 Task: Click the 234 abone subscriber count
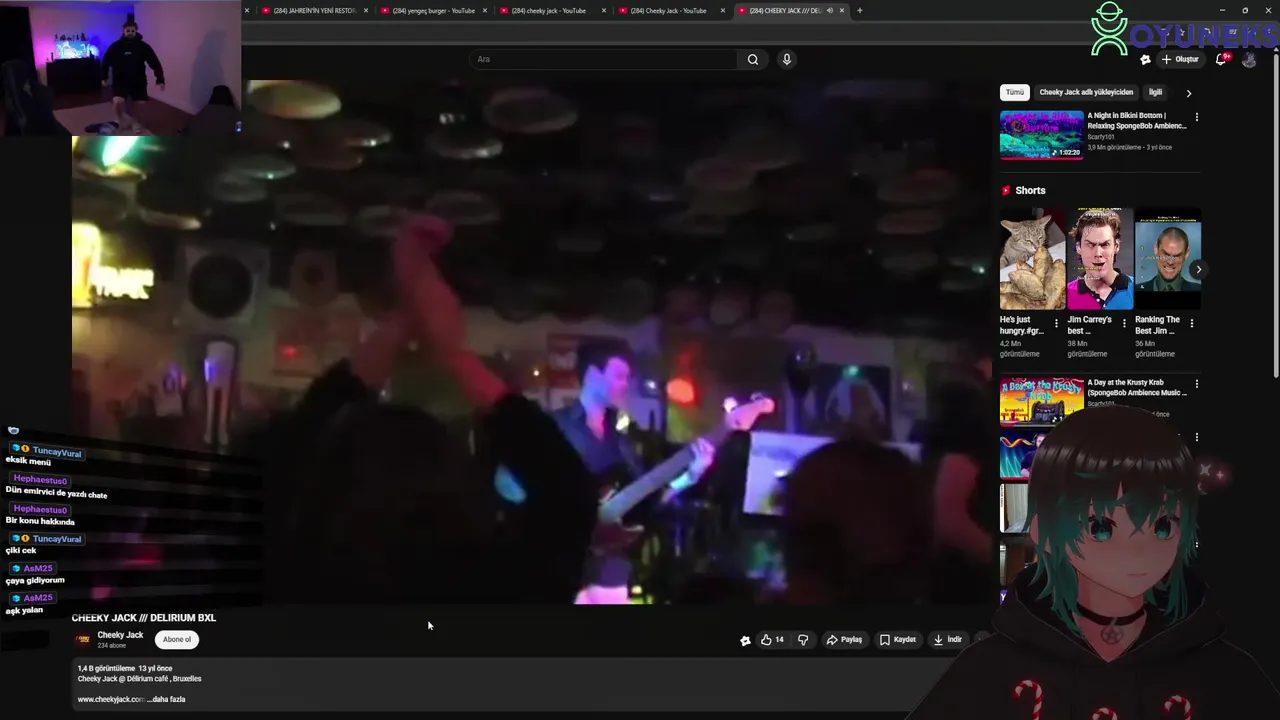[x=111, y=646]
